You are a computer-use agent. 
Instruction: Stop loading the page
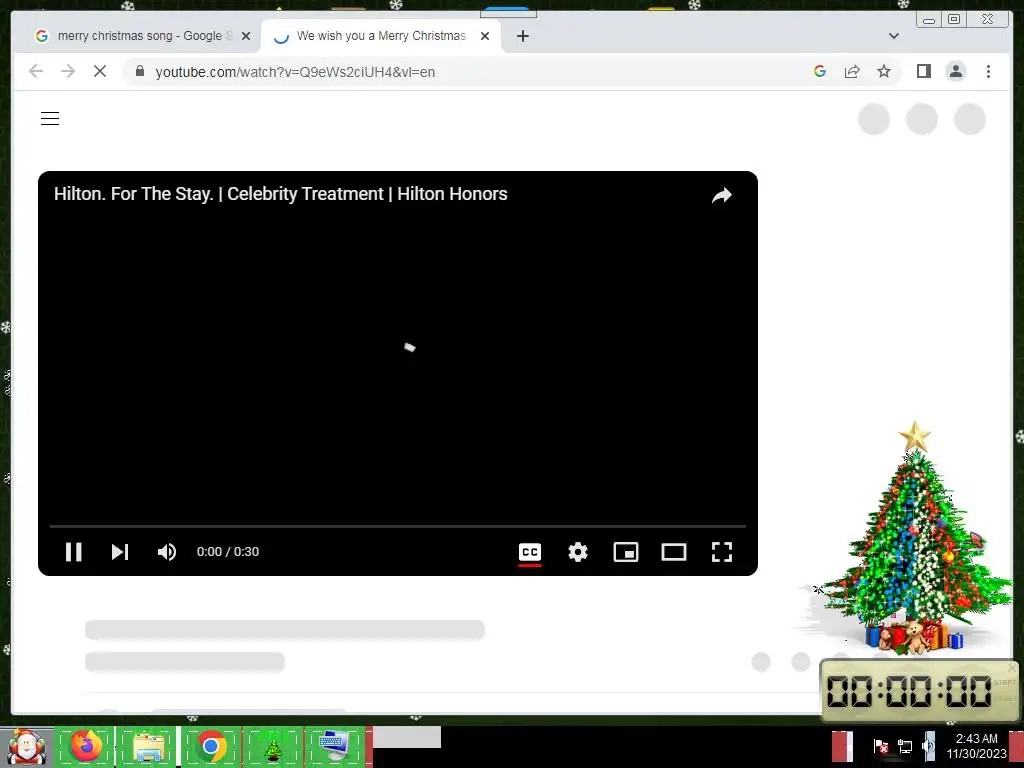(100, 71)
